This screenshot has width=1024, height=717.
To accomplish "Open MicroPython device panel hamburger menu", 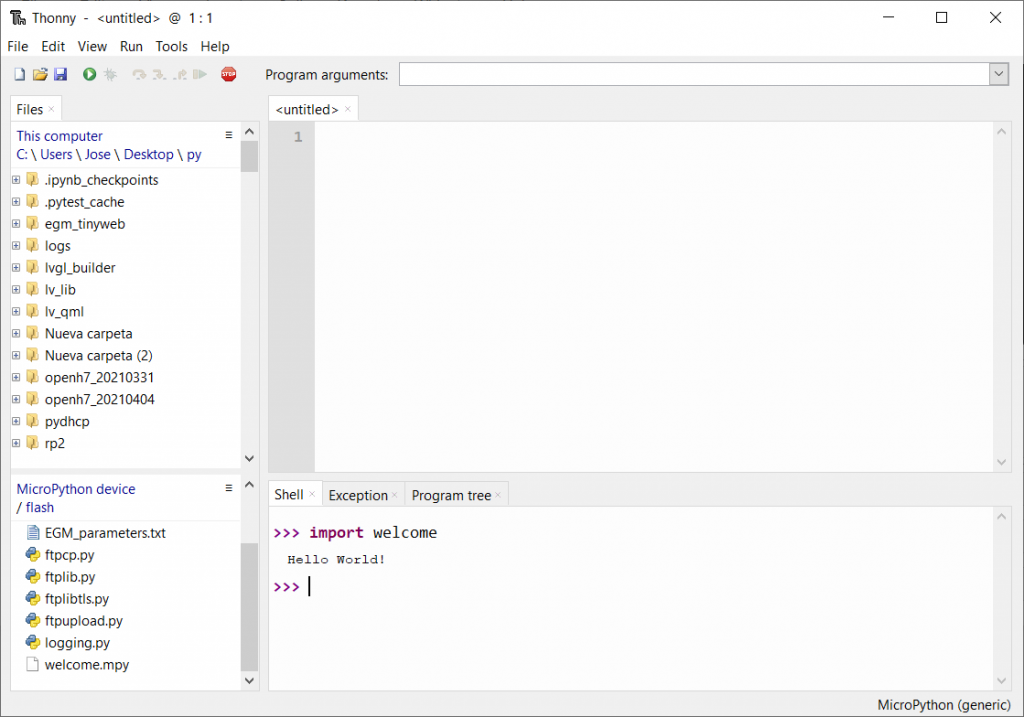I will [x=228, y=488].
